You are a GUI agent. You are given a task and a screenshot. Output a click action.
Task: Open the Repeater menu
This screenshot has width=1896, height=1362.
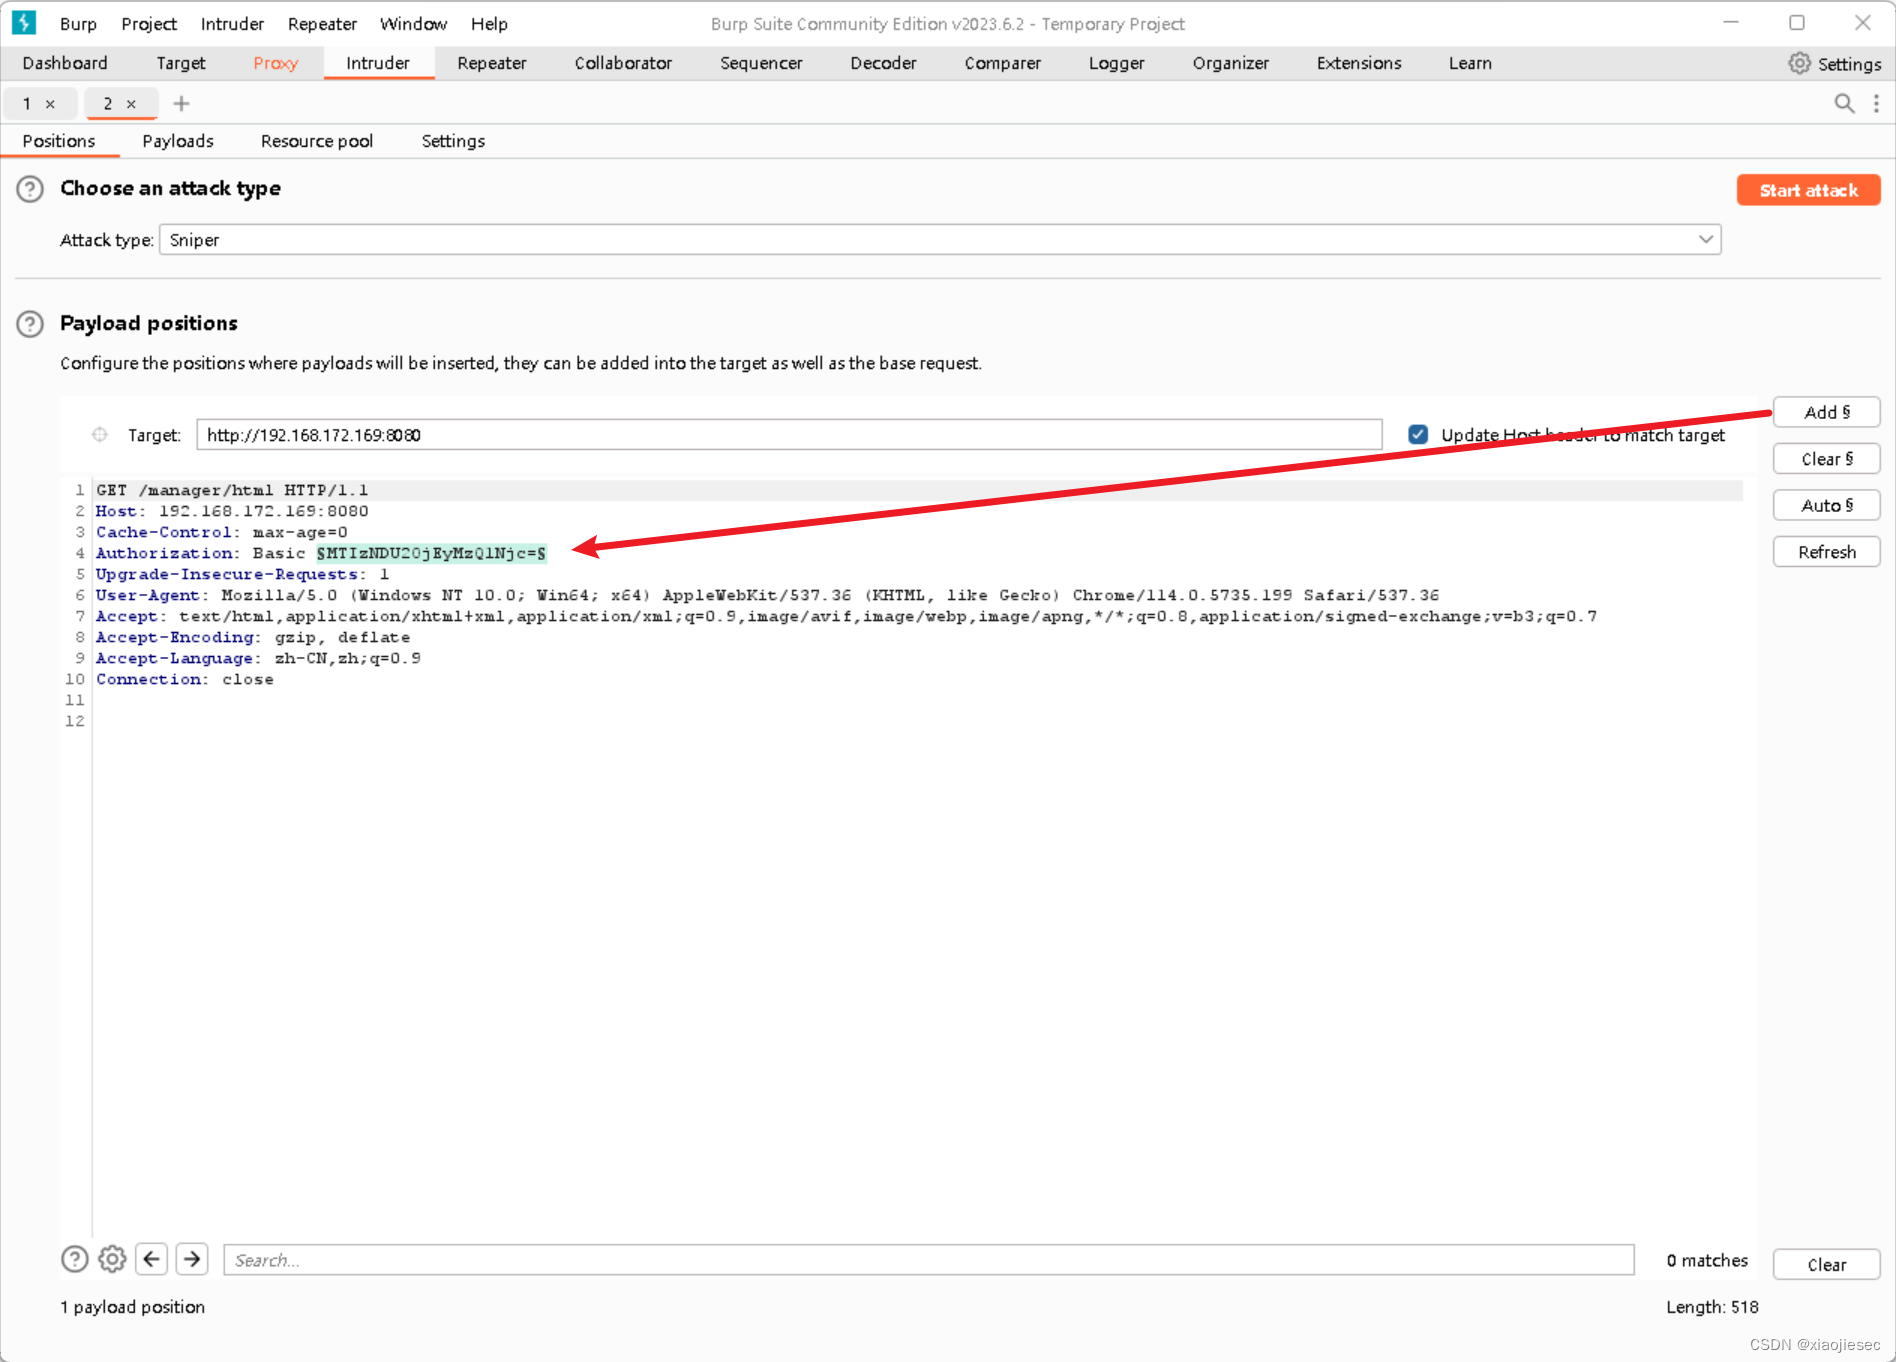322,23
